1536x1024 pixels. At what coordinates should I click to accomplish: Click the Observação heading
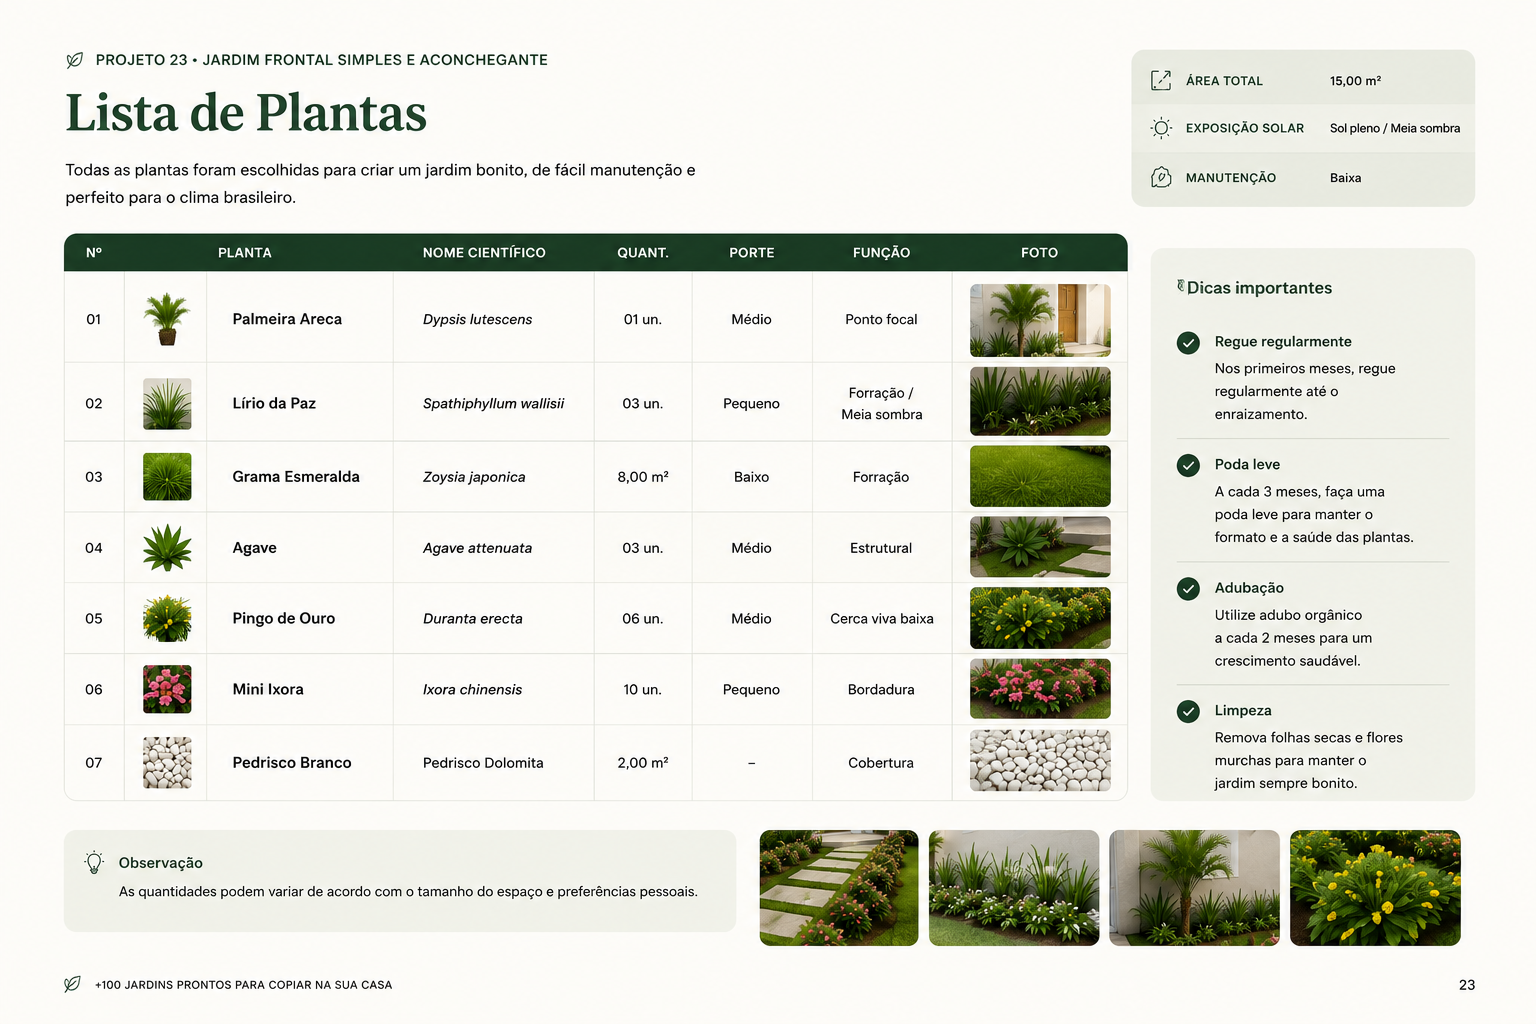tap(161, 863)
